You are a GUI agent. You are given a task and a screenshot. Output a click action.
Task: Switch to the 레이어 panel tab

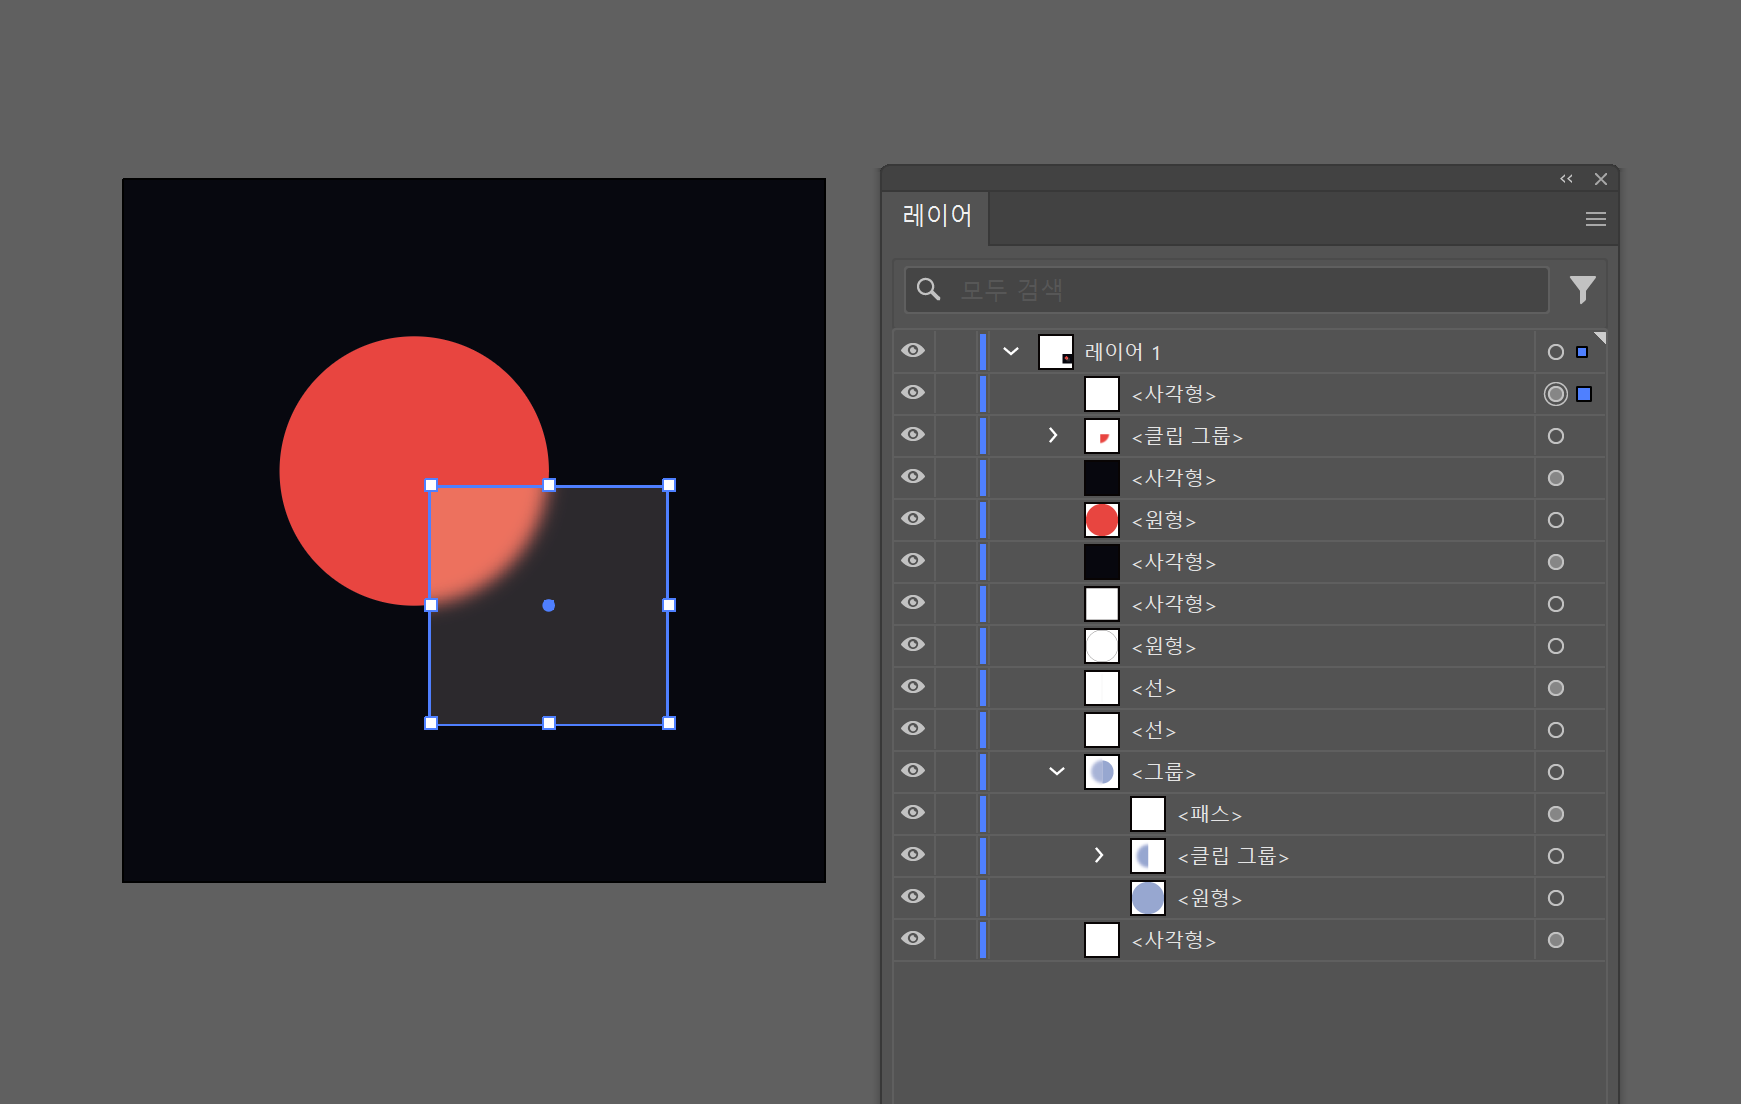[x=937, y=216]
